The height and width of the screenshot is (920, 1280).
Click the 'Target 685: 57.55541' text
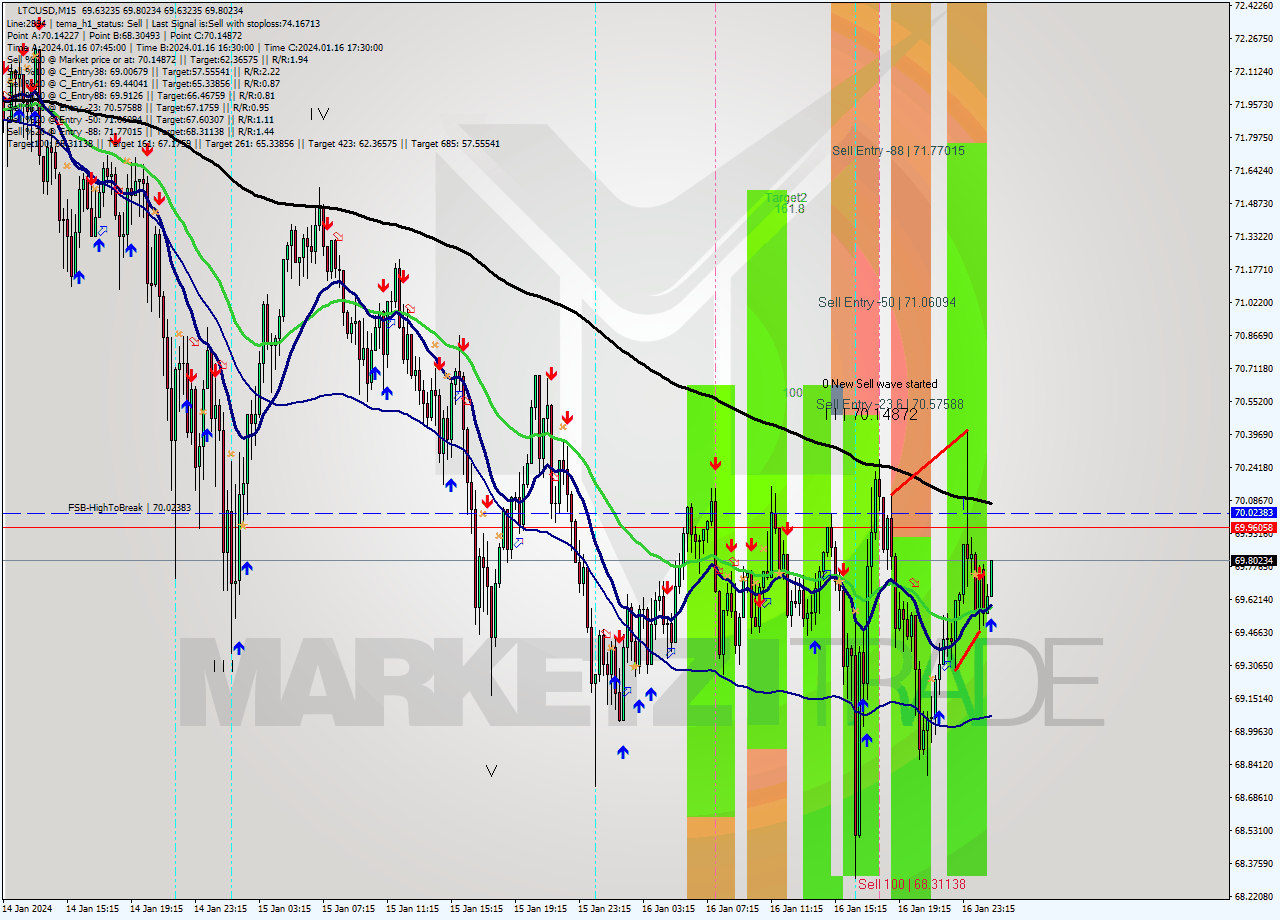tap(455, 144)
